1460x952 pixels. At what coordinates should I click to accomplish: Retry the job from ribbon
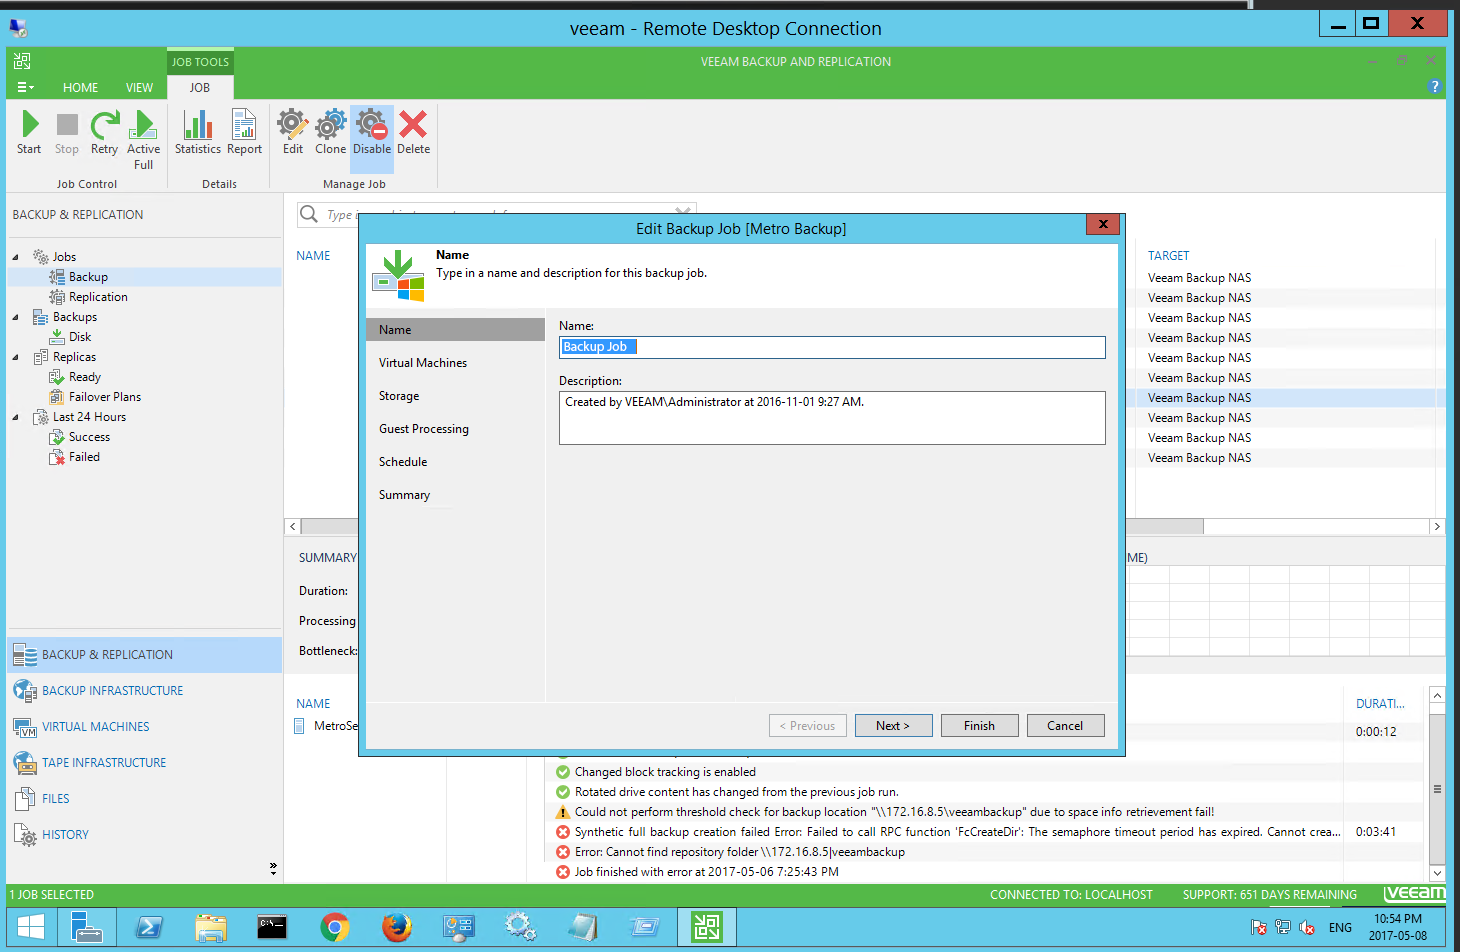(x=104, y=132)
